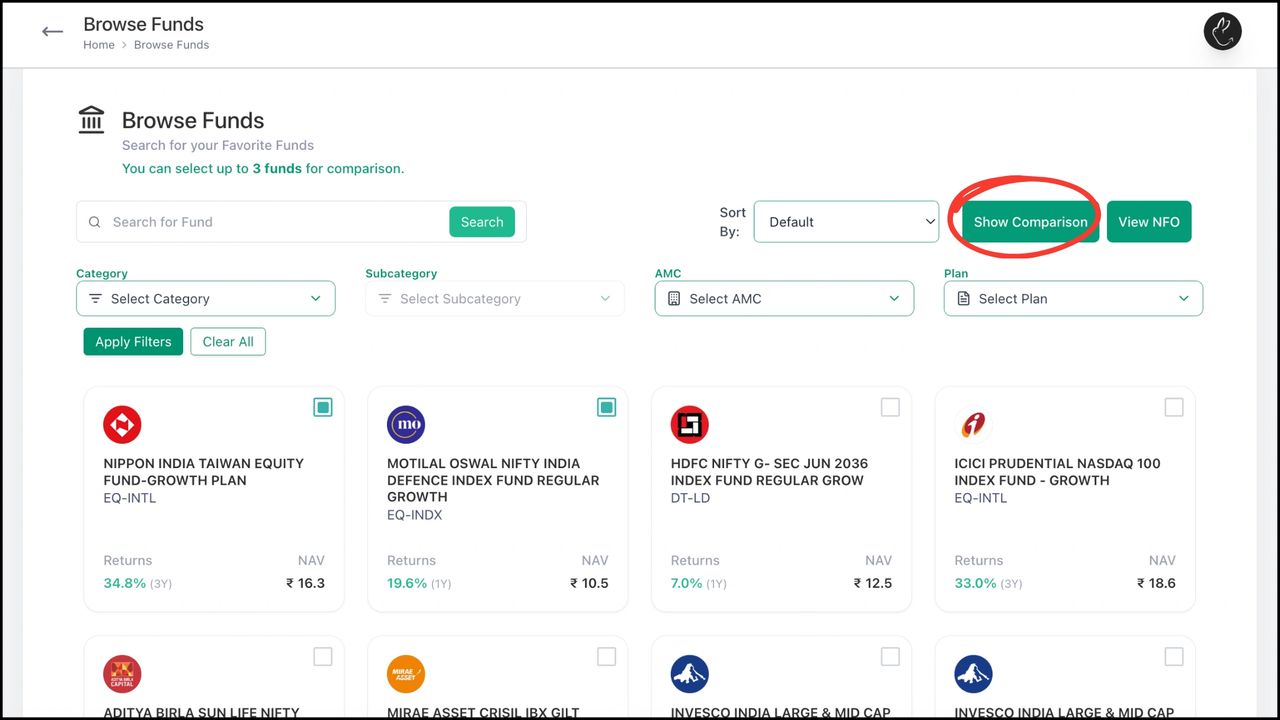The width and height of the screenshot is (1280, 720).
Task: Click the Mirae Asset fund logo
Action: (x=406, y=674)
